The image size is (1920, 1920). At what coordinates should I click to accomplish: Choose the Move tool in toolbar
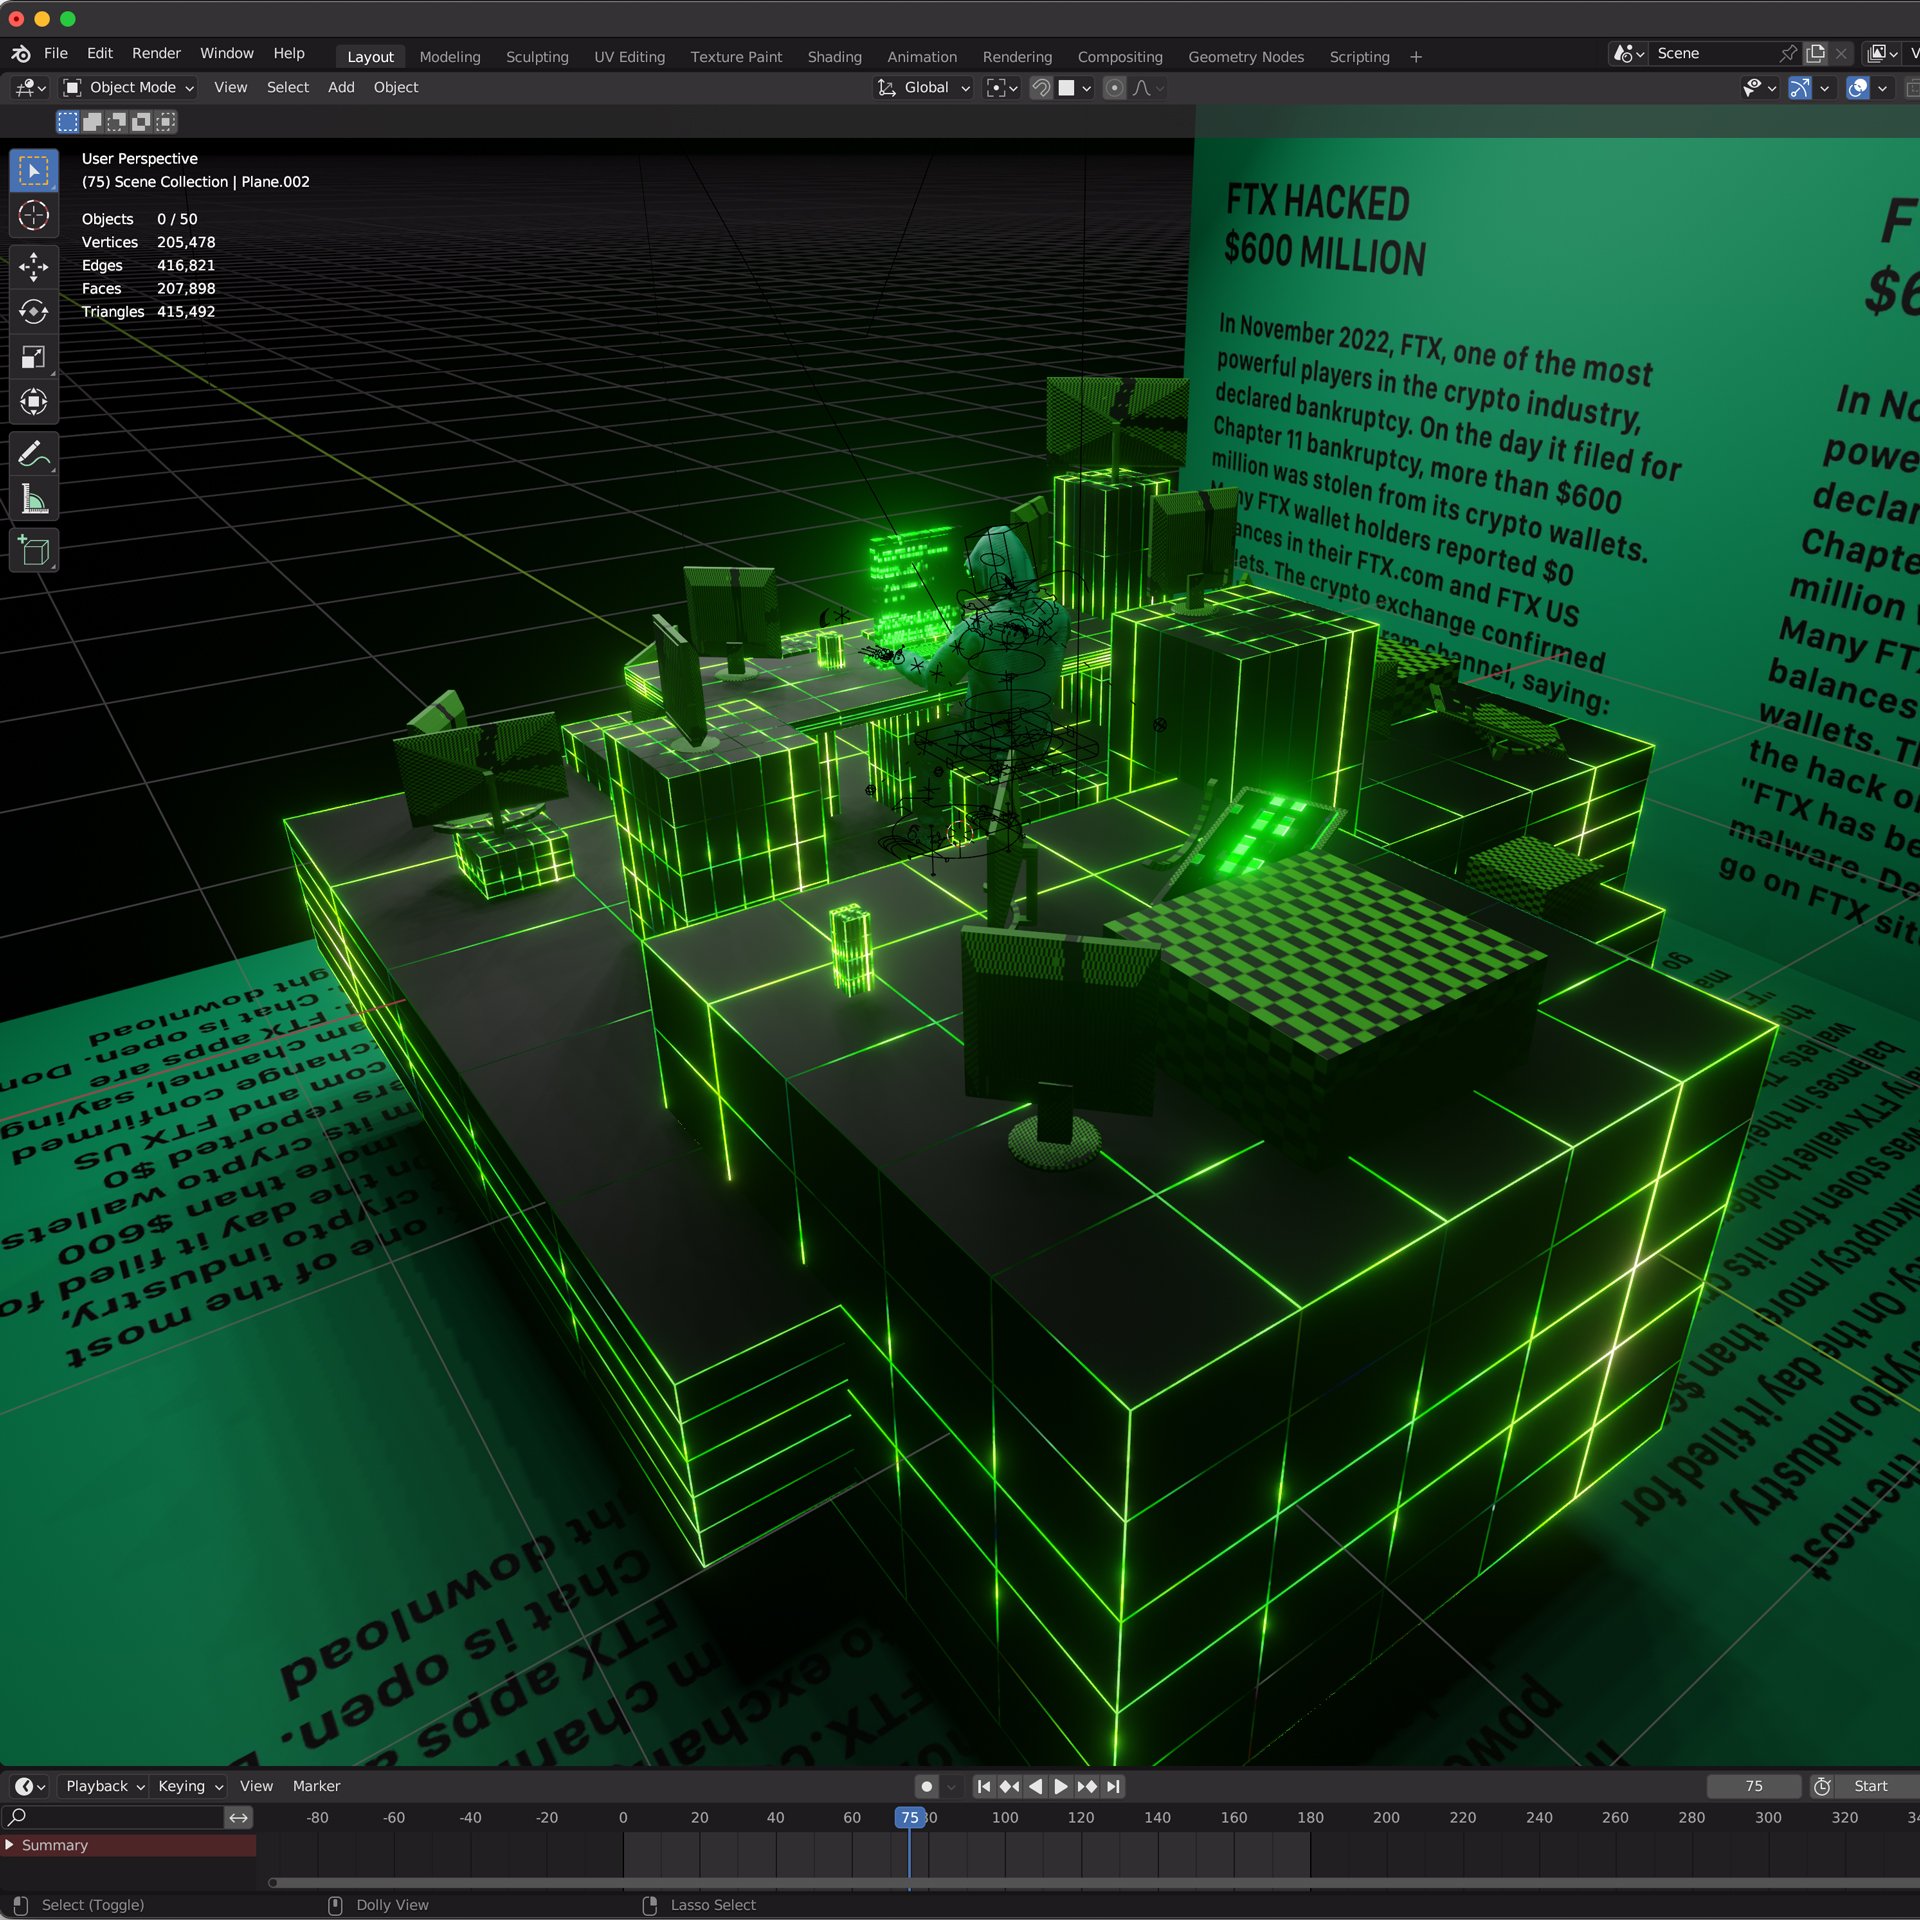click(34, 267)
